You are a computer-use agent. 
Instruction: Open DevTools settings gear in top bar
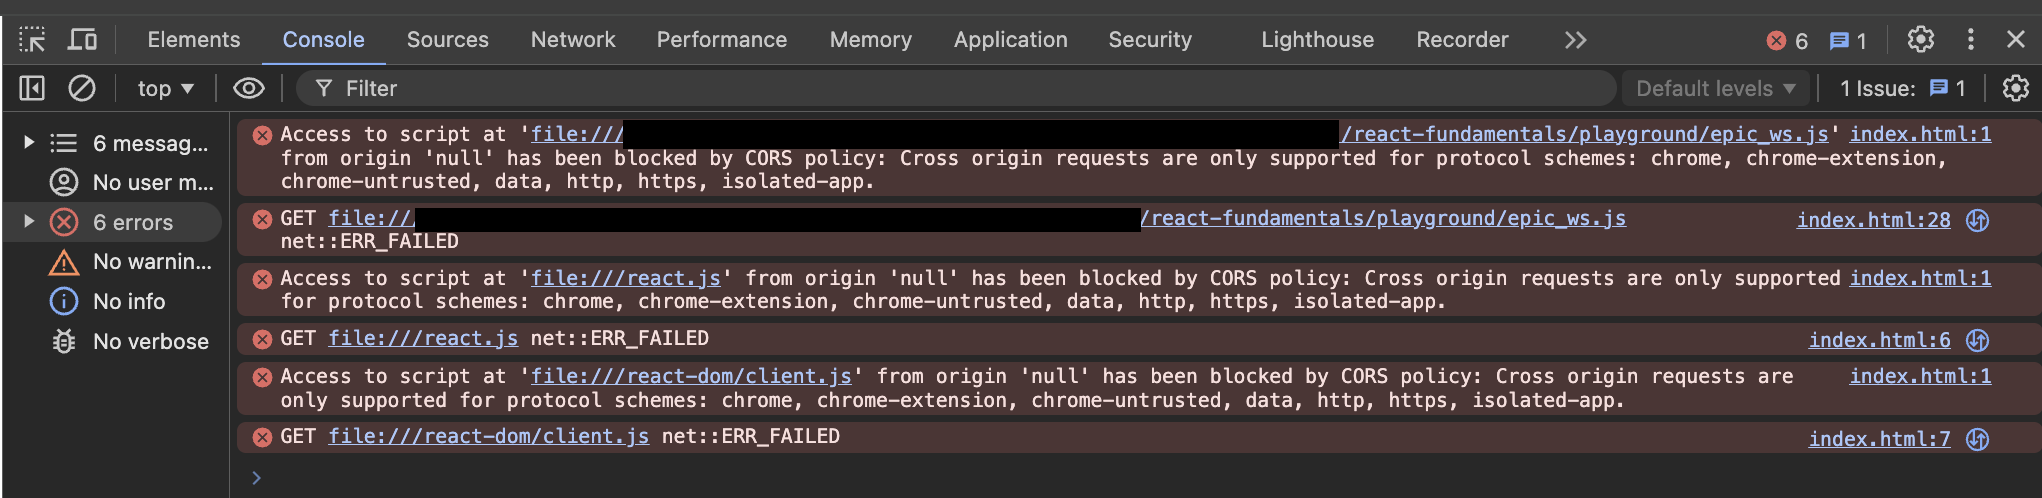coord(1920,40)
